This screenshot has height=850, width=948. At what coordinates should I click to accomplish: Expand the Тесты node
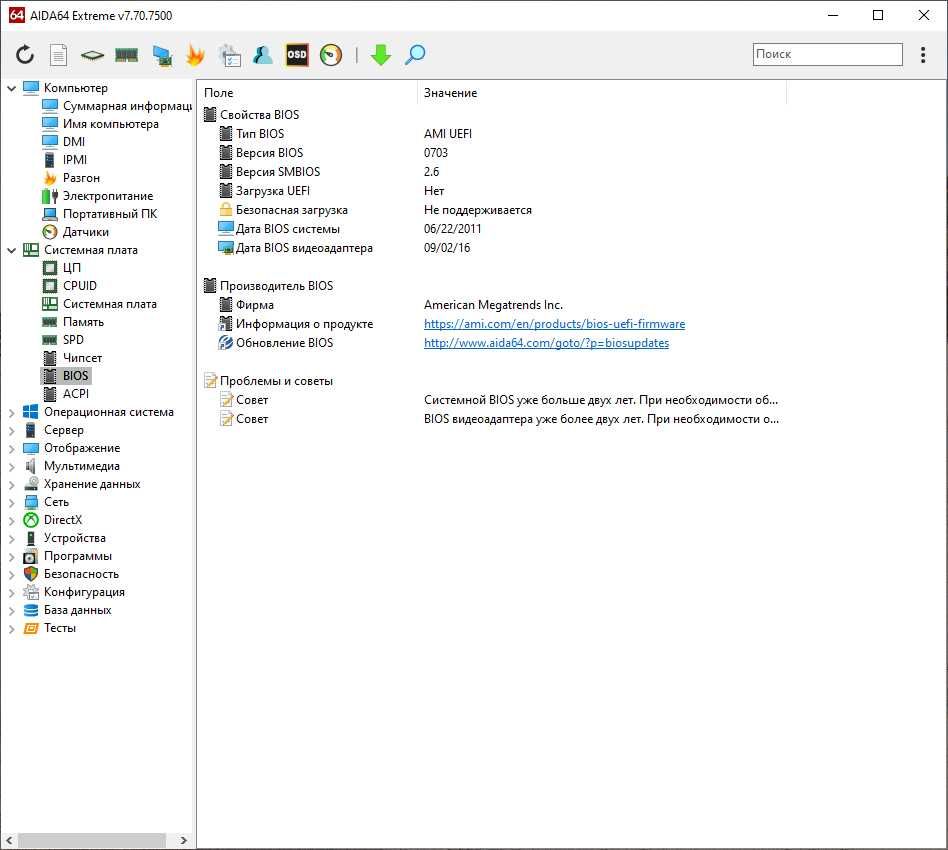(11, 629)
